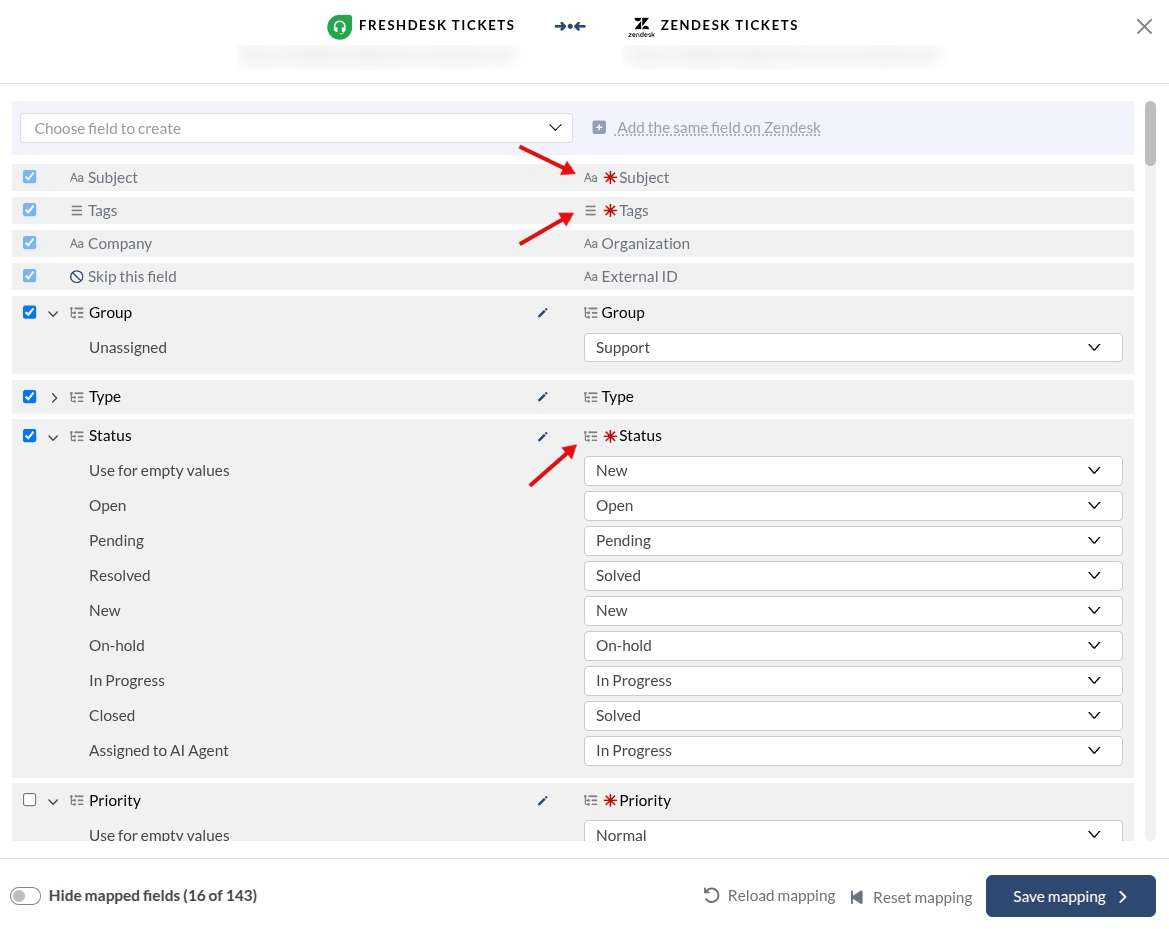The height and width of the screenshot is (929, 1169).
Task: Click the Zendesk Type field label
Action: 617,397
